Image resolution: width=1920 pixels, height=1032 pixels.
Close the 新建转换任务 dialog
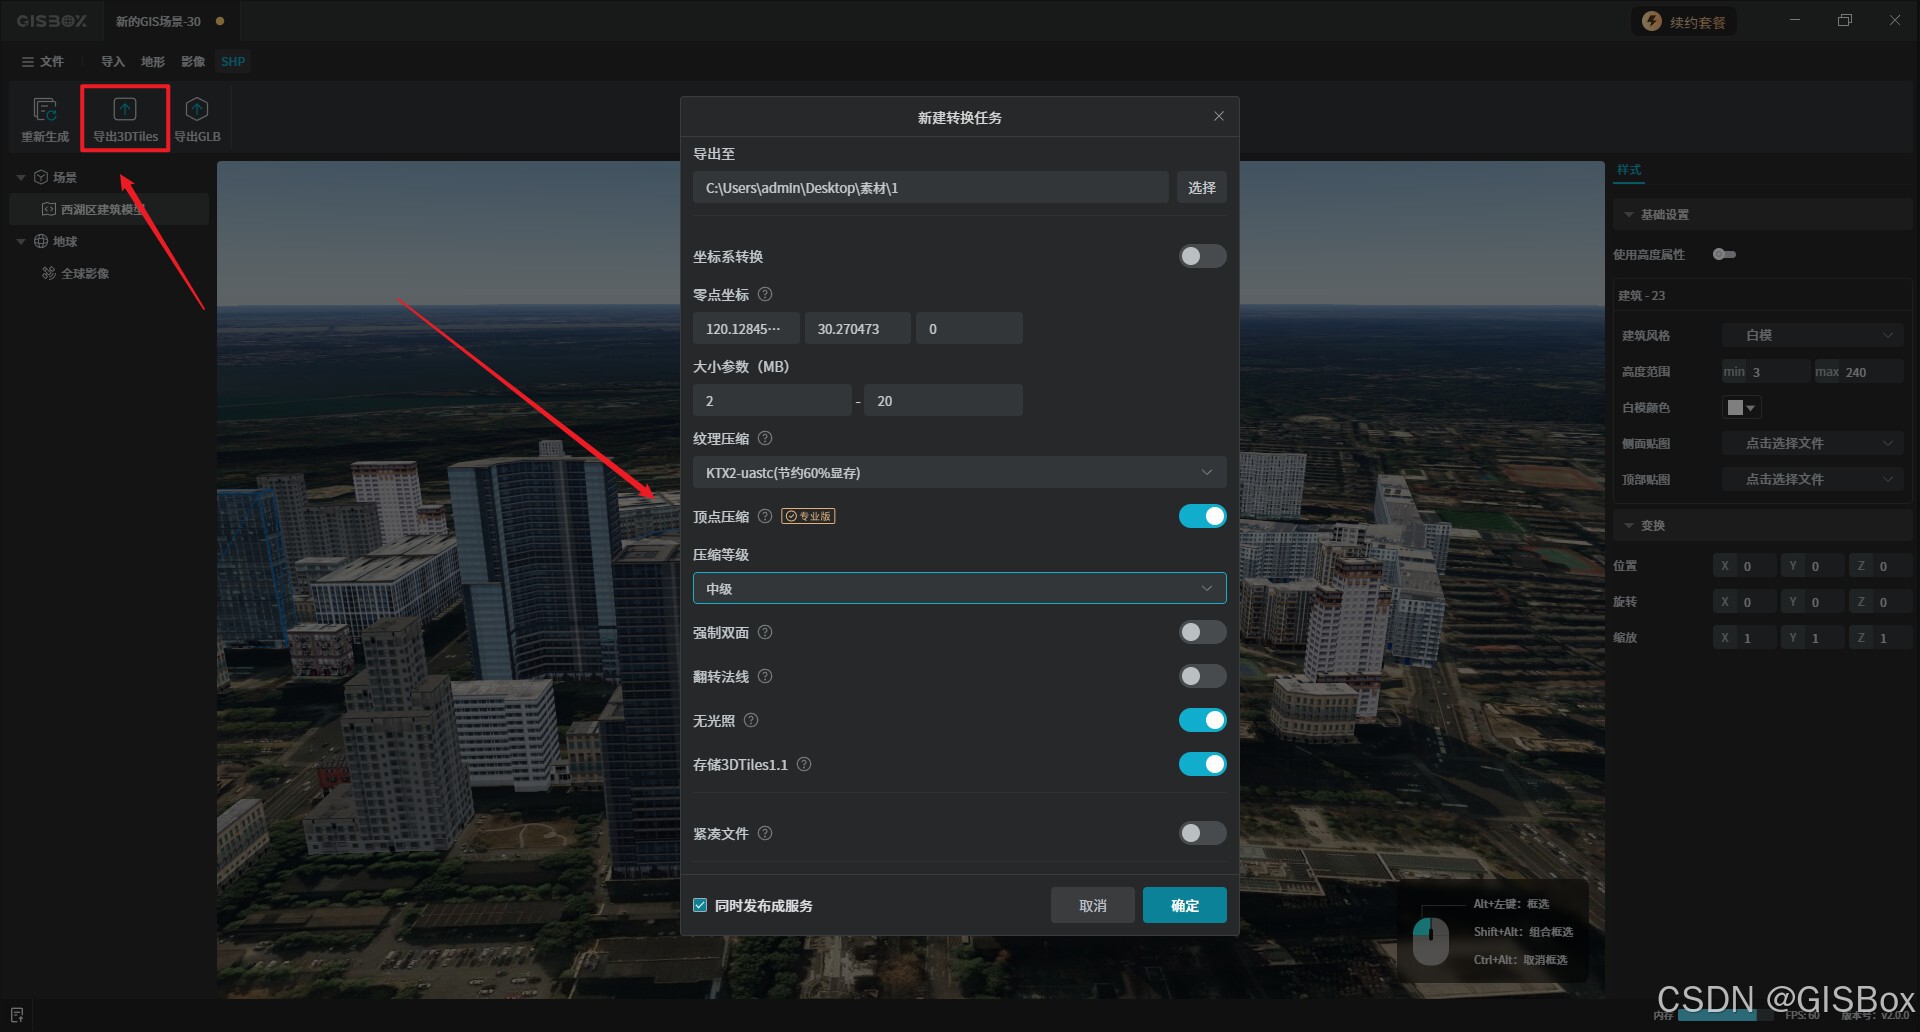point(1218,117)
